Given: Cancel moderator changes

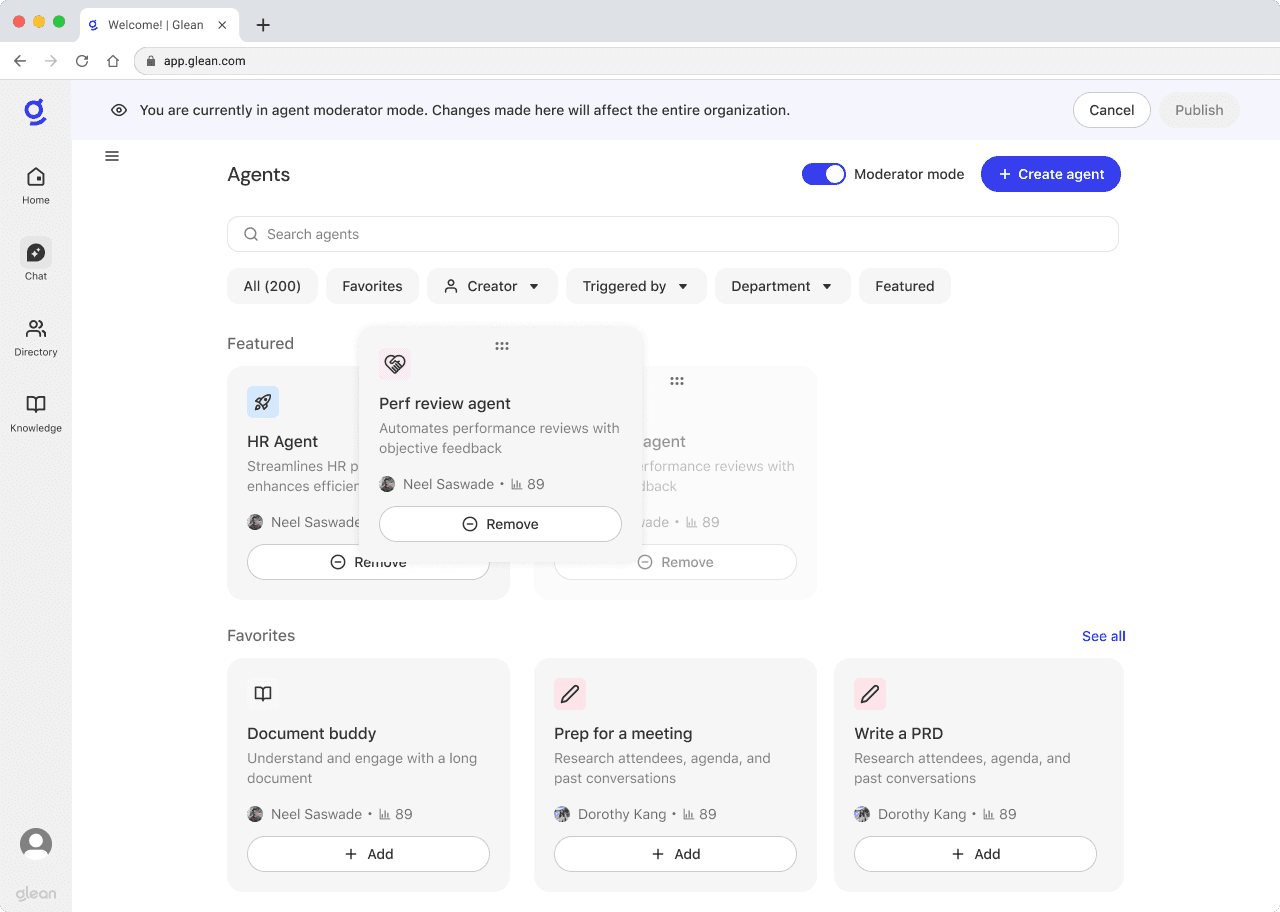Looking at the screenshot, I should click(1112, 110).
